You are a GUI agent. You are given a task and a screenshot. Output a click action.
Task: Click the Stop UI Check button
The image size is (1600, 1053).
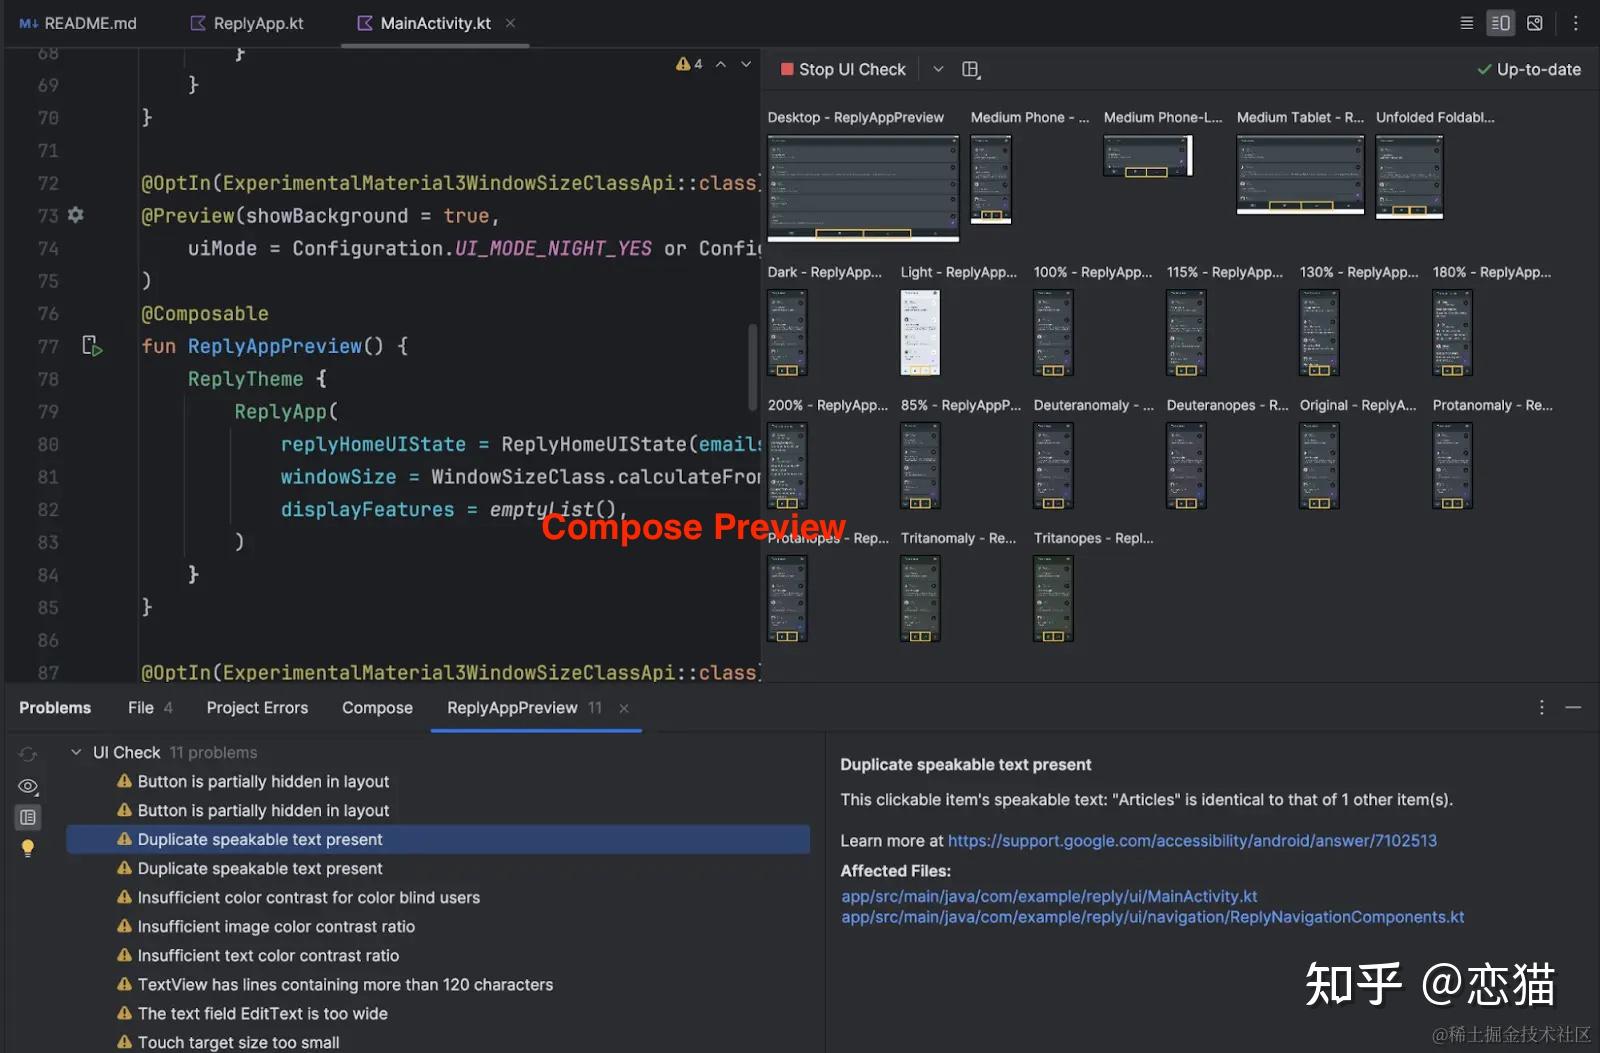click(843, 69)
